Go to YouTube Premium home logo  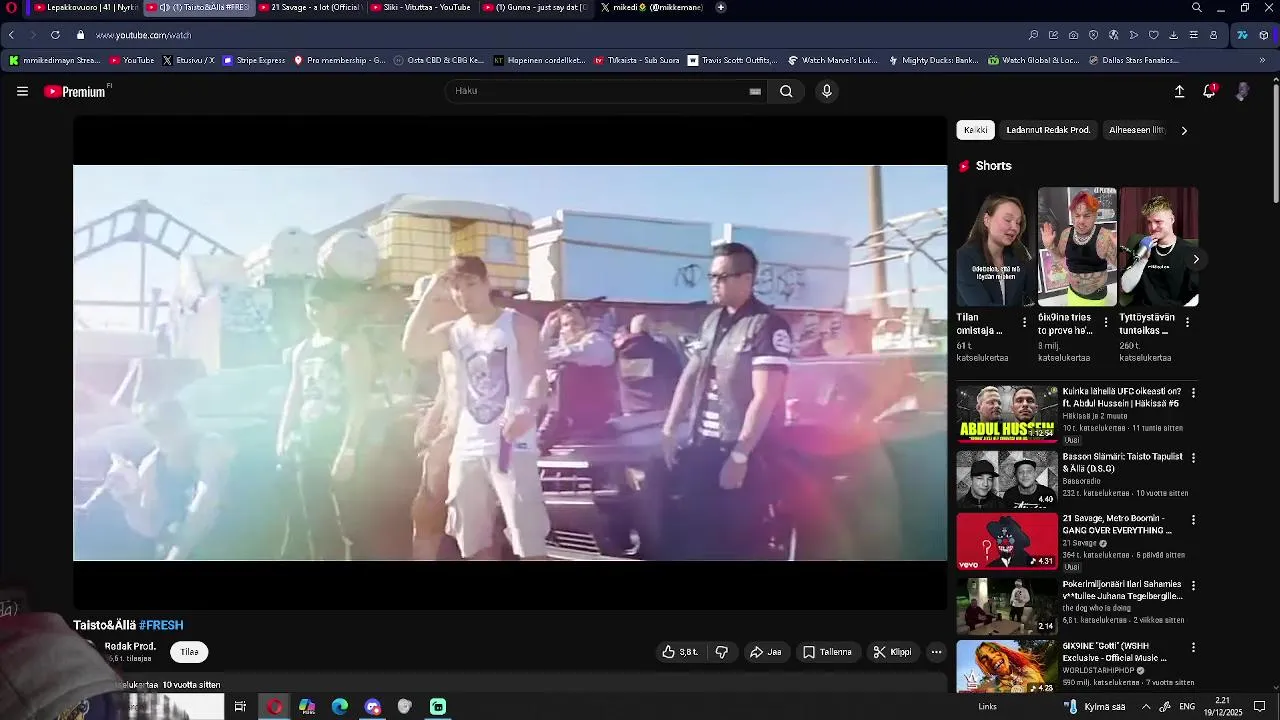click(x=76, y=91)
